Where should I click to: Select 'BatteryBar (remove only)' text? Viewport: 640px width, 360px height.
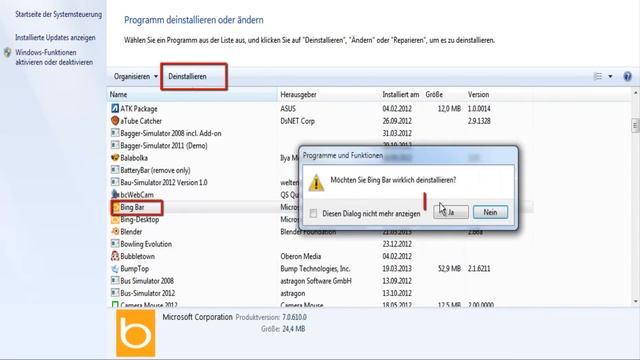(x=155, y=170)
